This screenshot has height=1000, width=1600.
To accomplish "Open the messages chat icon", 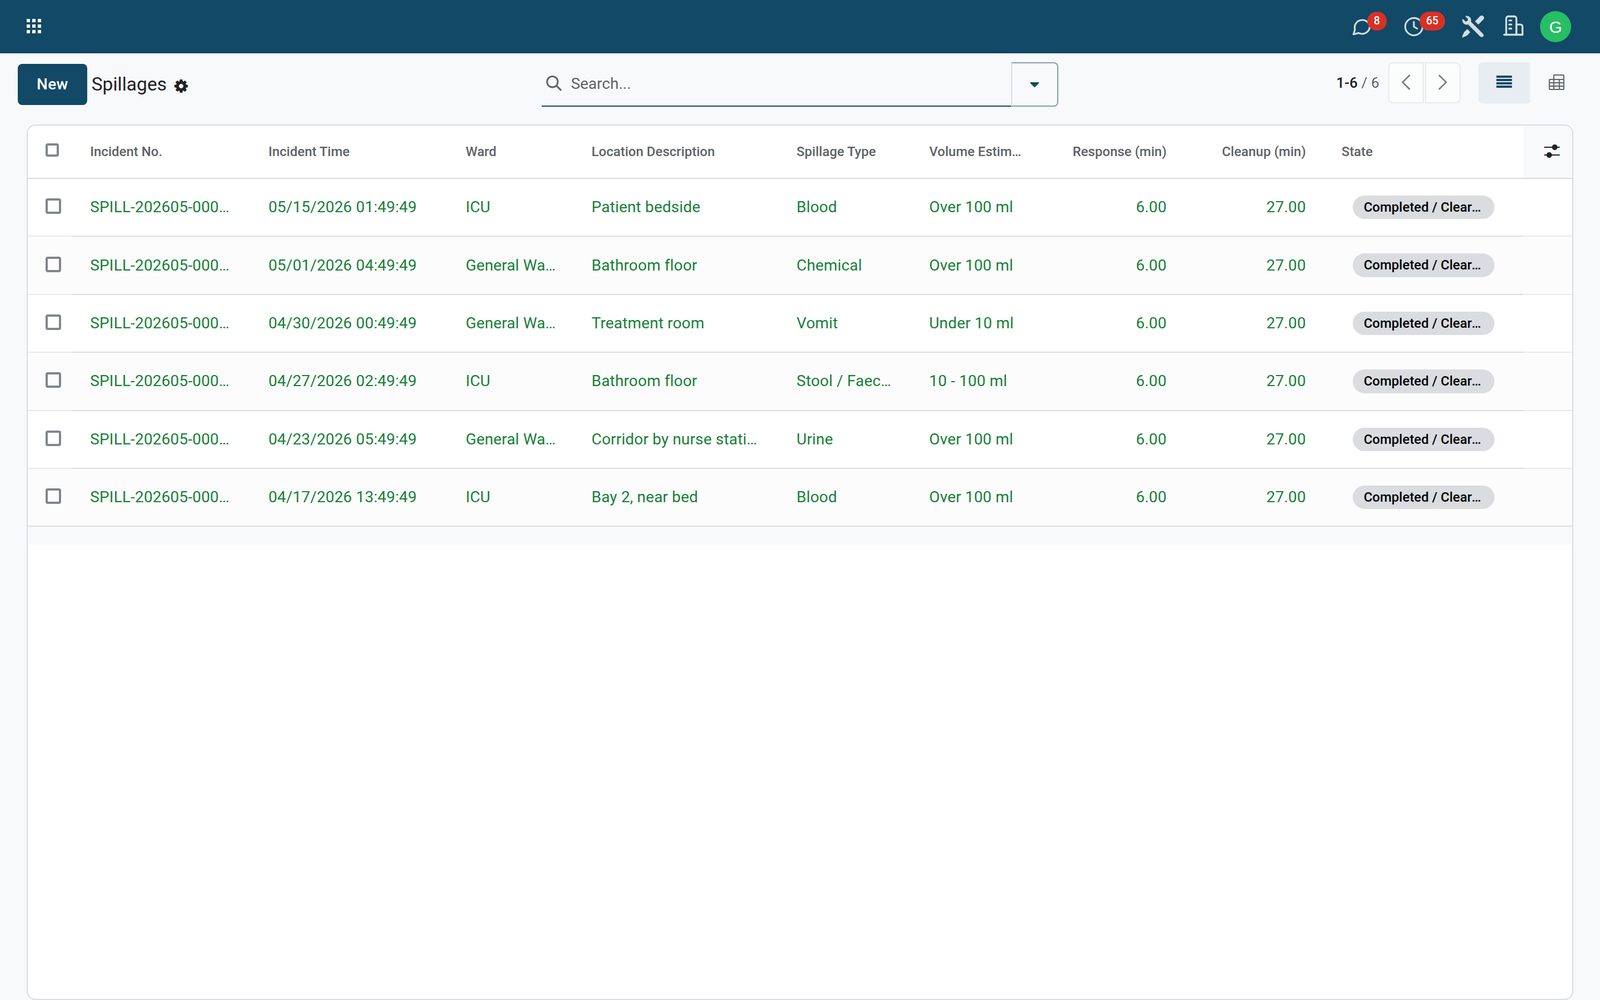I will pyautogui.click(x=1362, y=27).
